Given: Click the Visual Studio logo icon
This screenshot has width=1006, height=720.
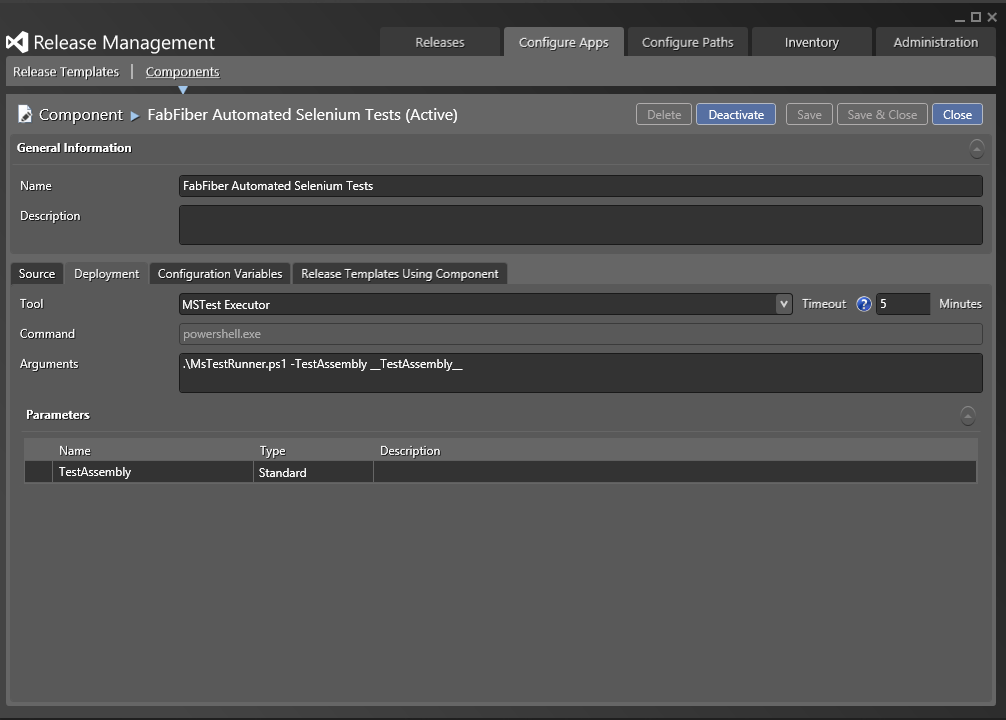Looking at the screenshot, I should click(17, 42).
